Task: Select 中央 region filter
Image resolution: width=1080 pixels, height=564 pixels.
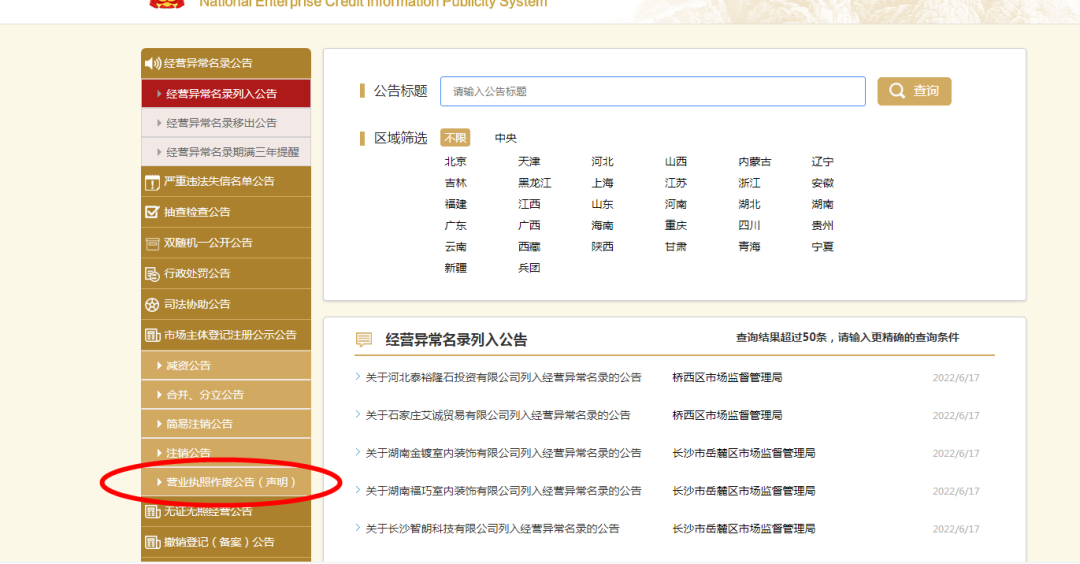Action: 506,138
